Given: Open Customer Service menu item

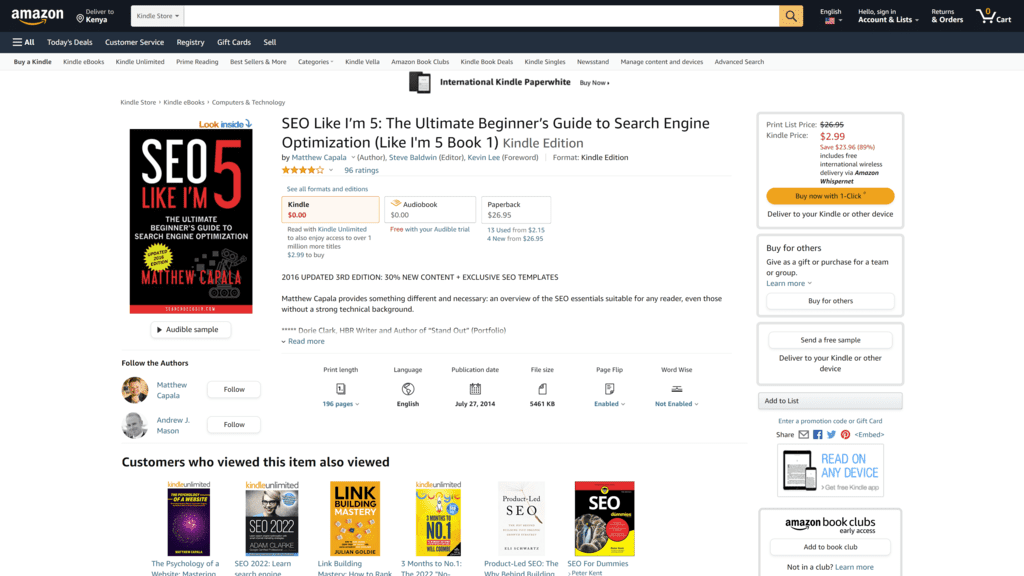Looking at the screenshot, I should tap(135, 42).
